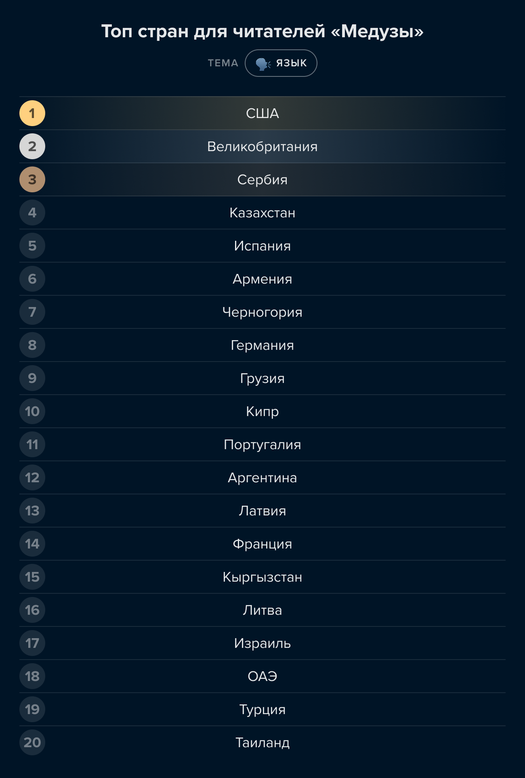Select the rank 10 circle badge
The image size is (525, 778).
click(x=32, y=411)
